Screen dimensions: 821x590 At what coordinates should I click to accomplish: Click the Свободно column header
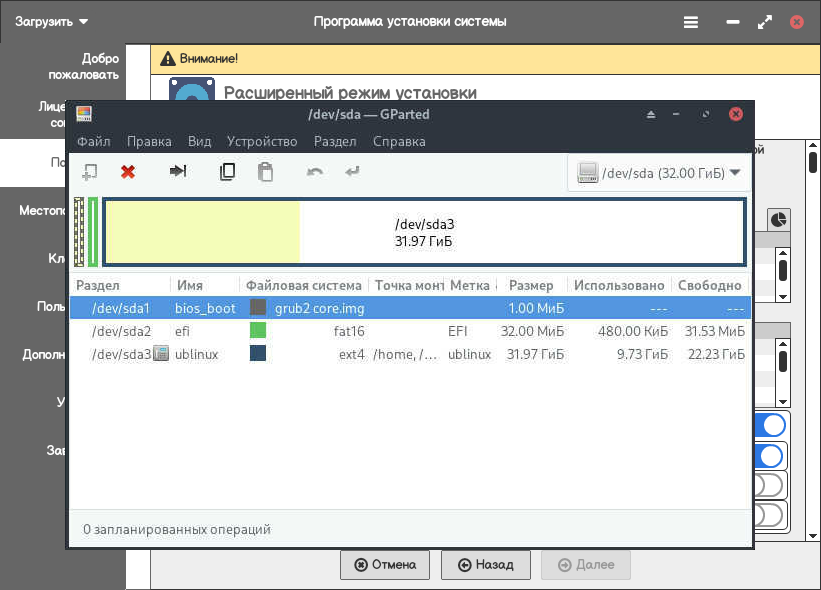click(x=710, y=285)
